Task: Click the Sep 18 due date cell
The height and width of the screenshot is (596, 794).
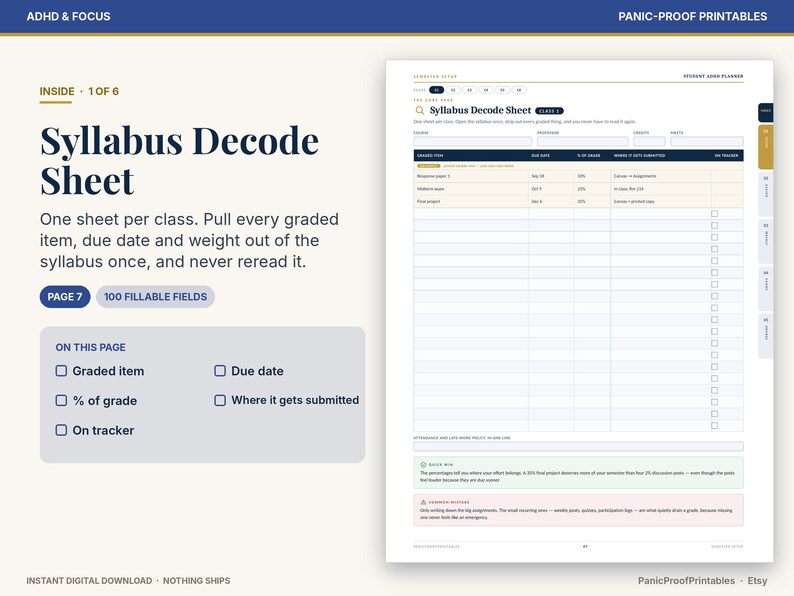Action: [x=551, y=176]
